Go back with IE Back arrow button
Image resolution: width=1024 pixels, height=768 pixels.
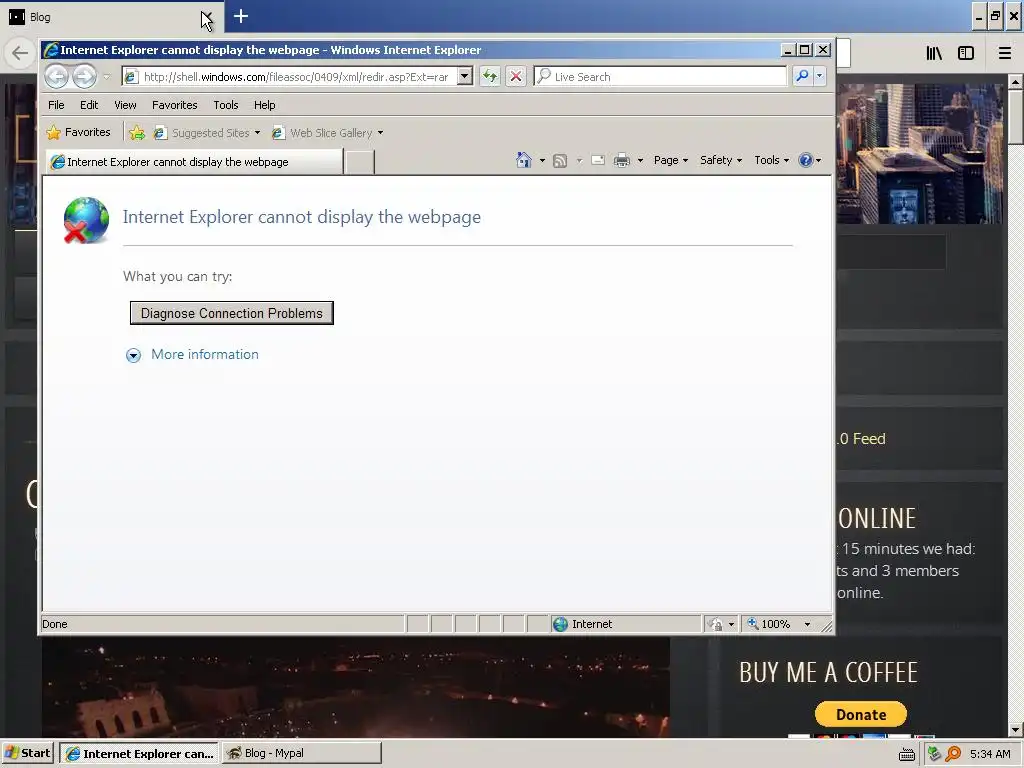click(x=57, y=76)
